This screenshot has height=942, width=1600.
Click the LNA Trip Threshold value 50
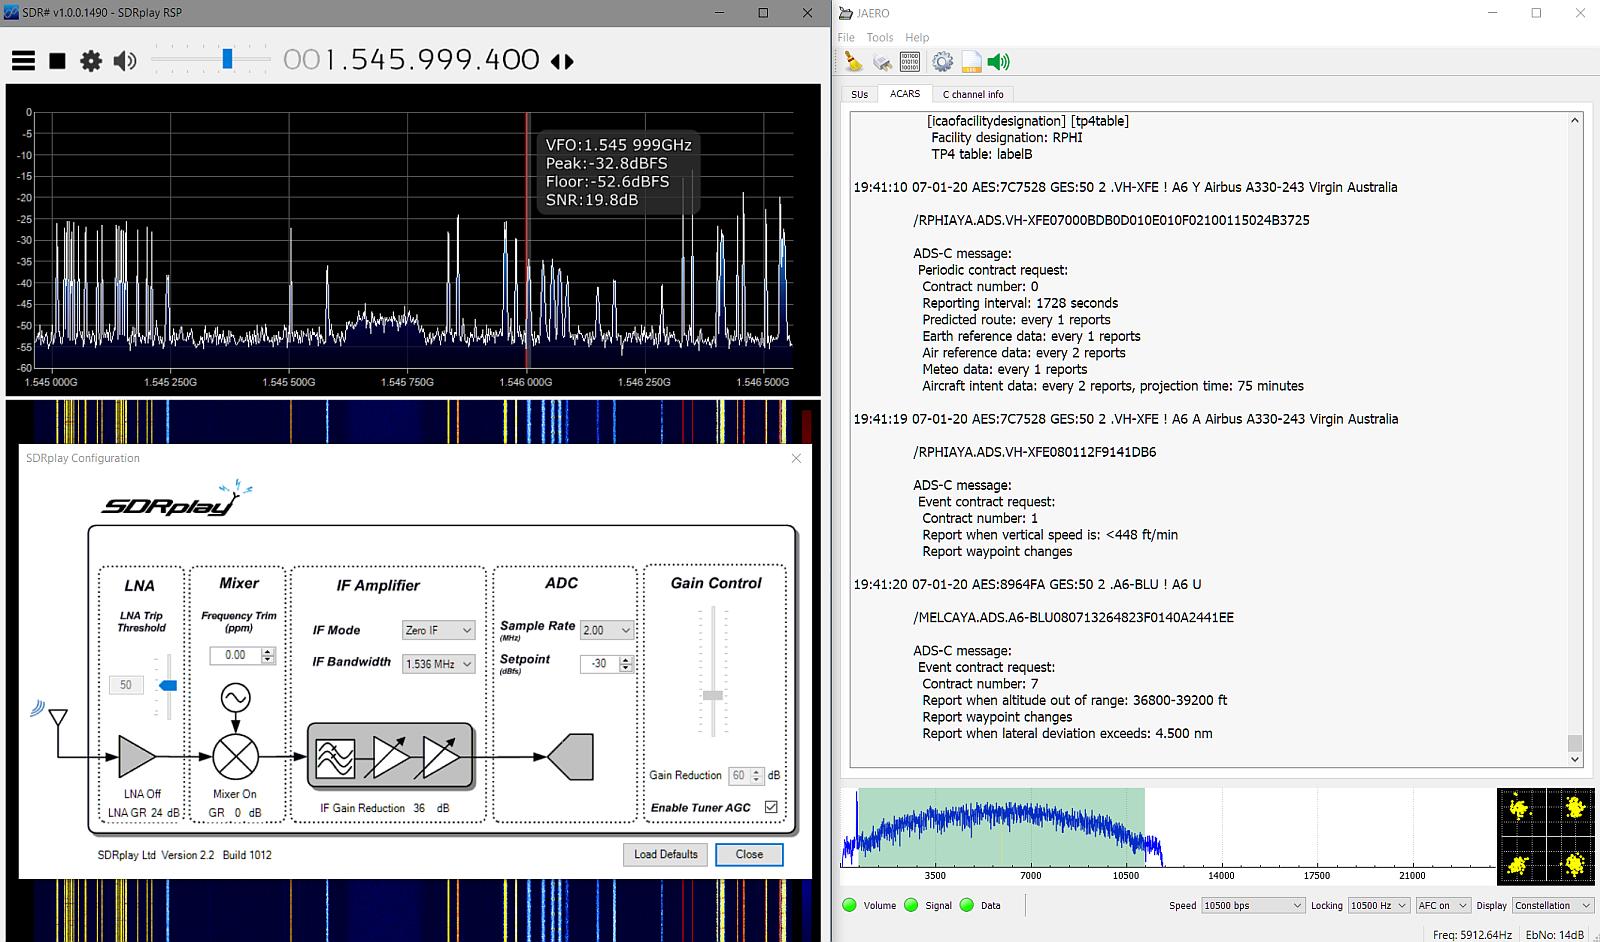coord(126,685)
